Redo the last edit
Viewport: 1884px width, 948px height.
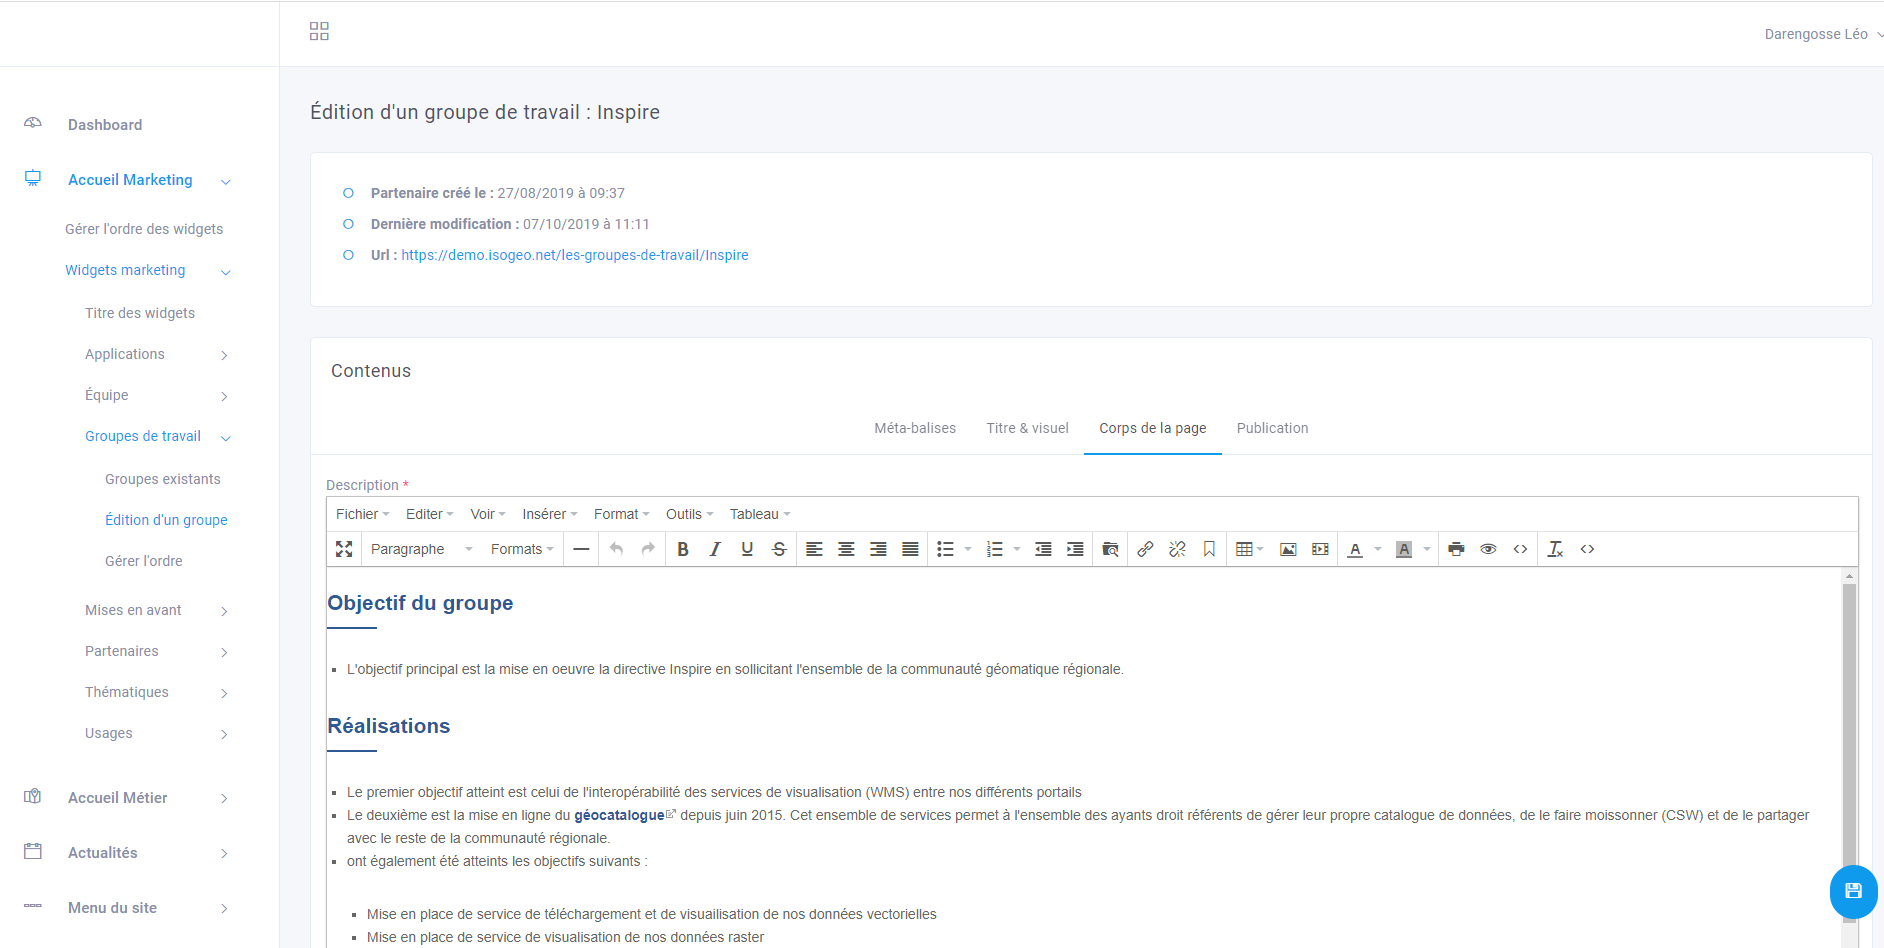[x=648, y=549]
